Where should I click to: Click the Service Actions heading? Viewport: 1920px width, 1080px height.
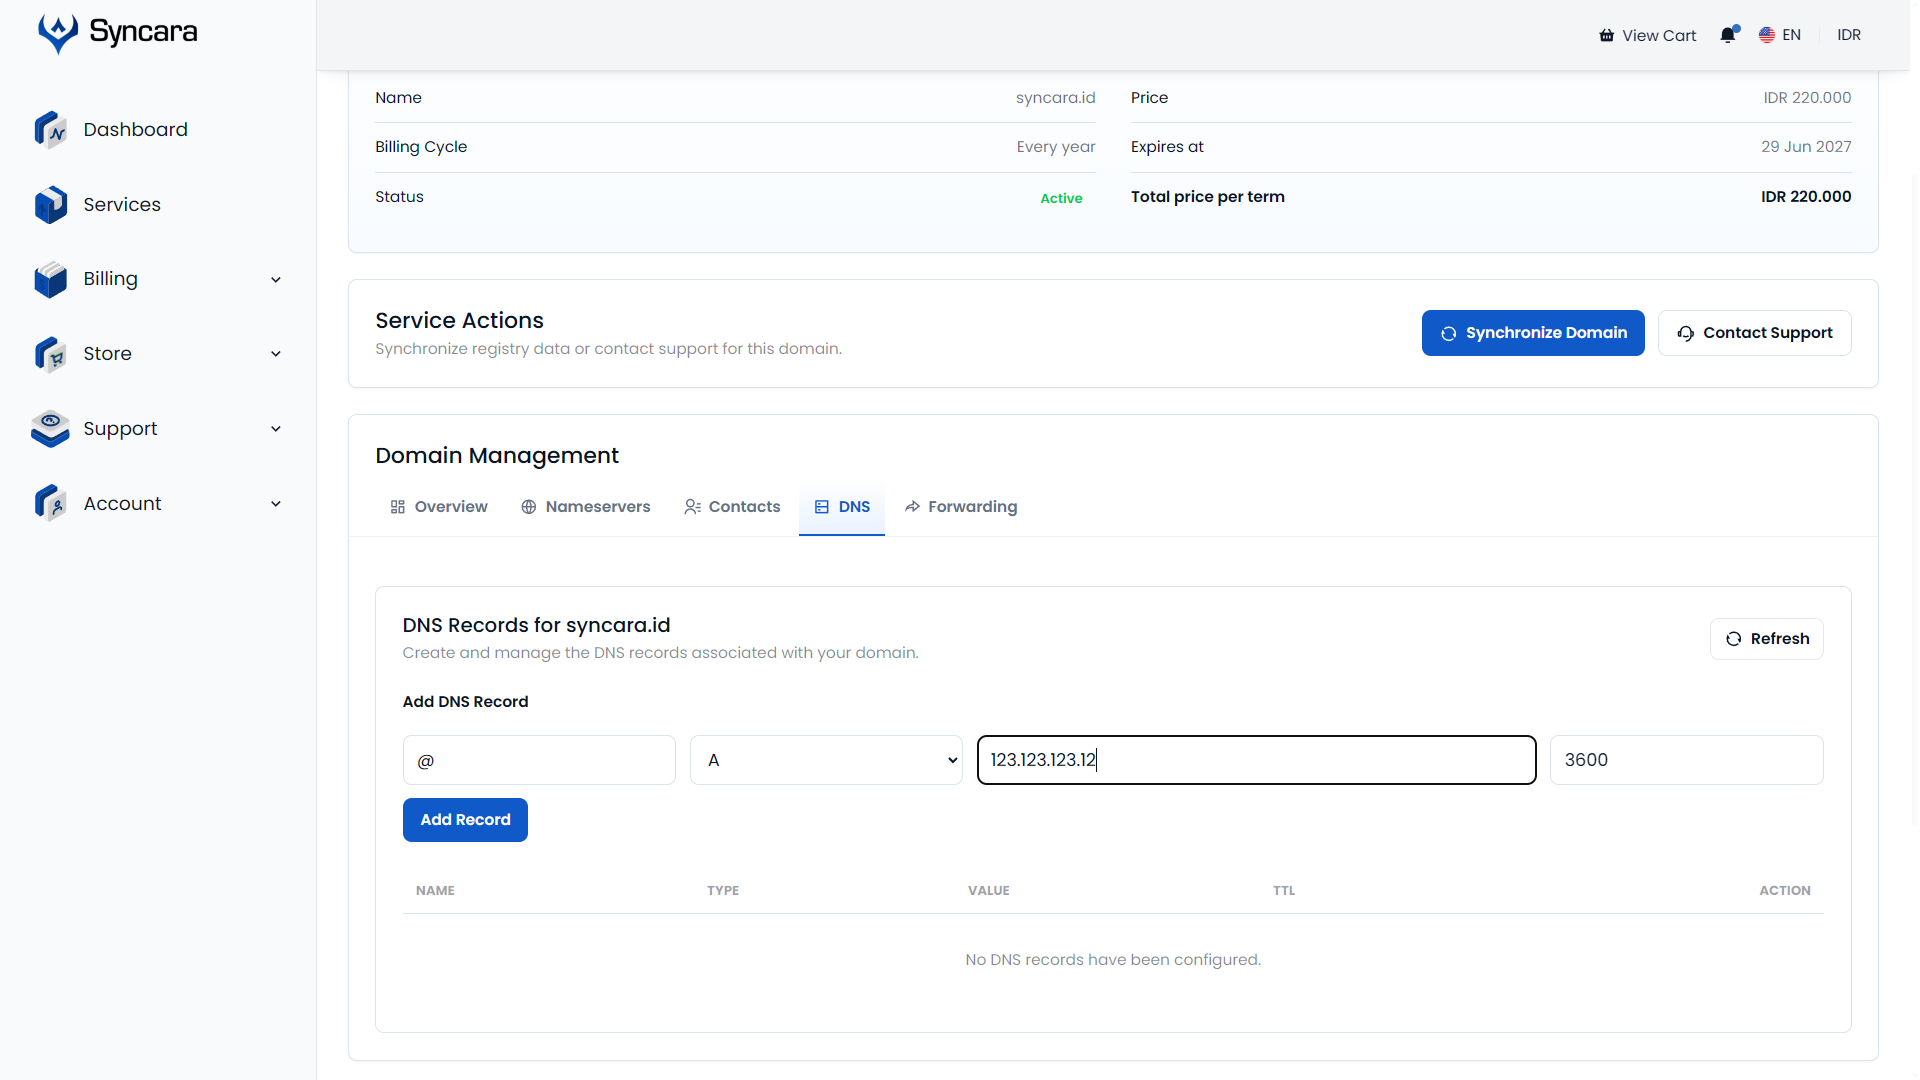[459, 321]
